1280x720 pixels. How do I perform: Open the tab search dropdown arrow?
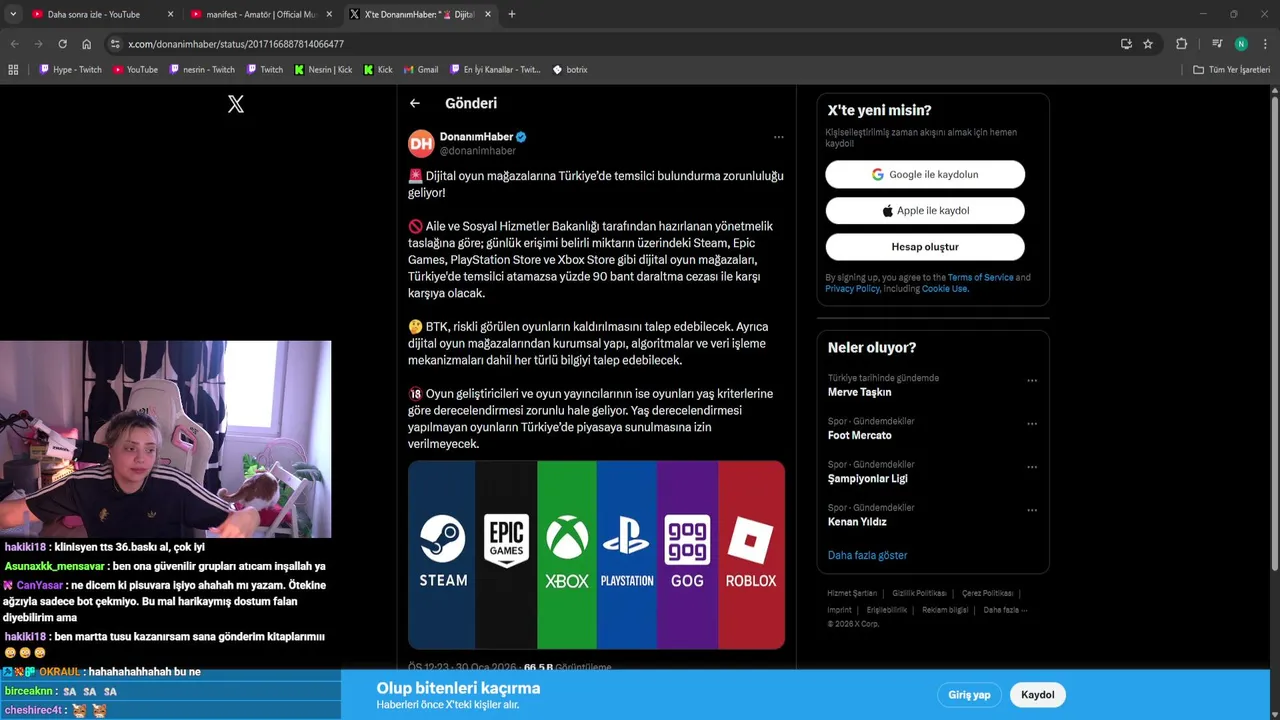(x=13, y=14)
